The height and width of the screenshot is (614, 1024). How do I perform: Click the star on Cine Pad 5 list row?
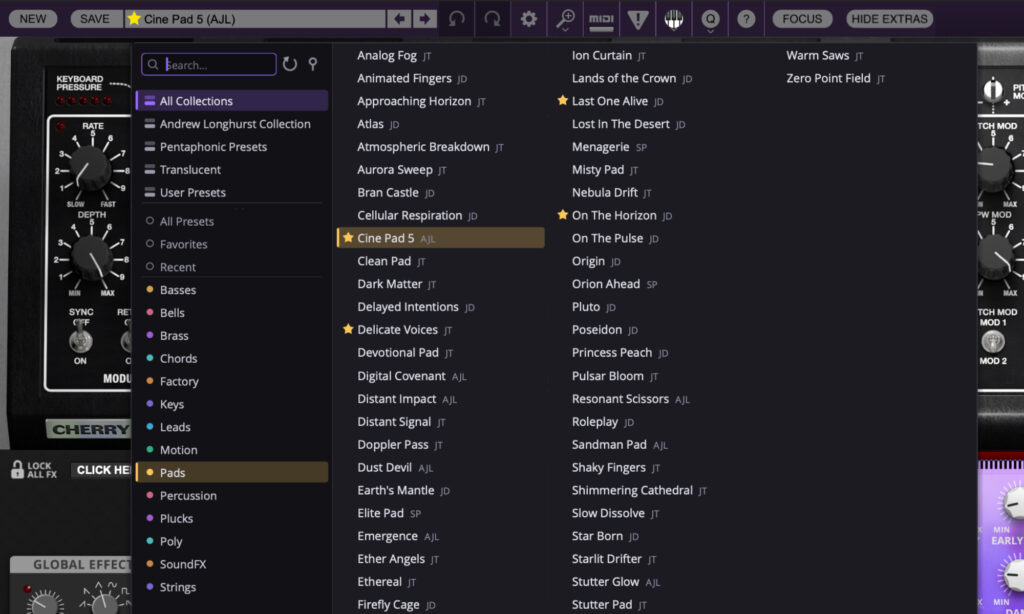coord(348,238)
